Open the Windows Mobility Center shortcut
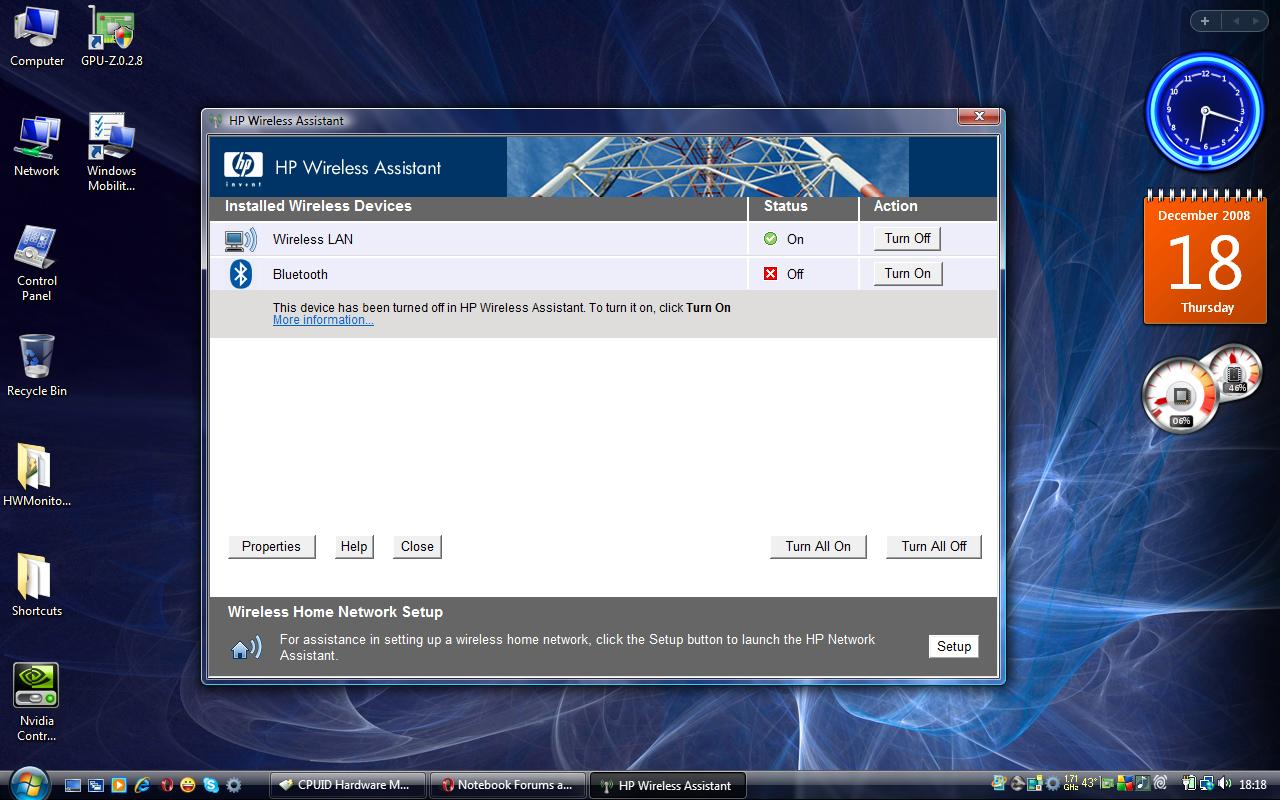The image size is (1280, 800). click(x=111, y=152)
